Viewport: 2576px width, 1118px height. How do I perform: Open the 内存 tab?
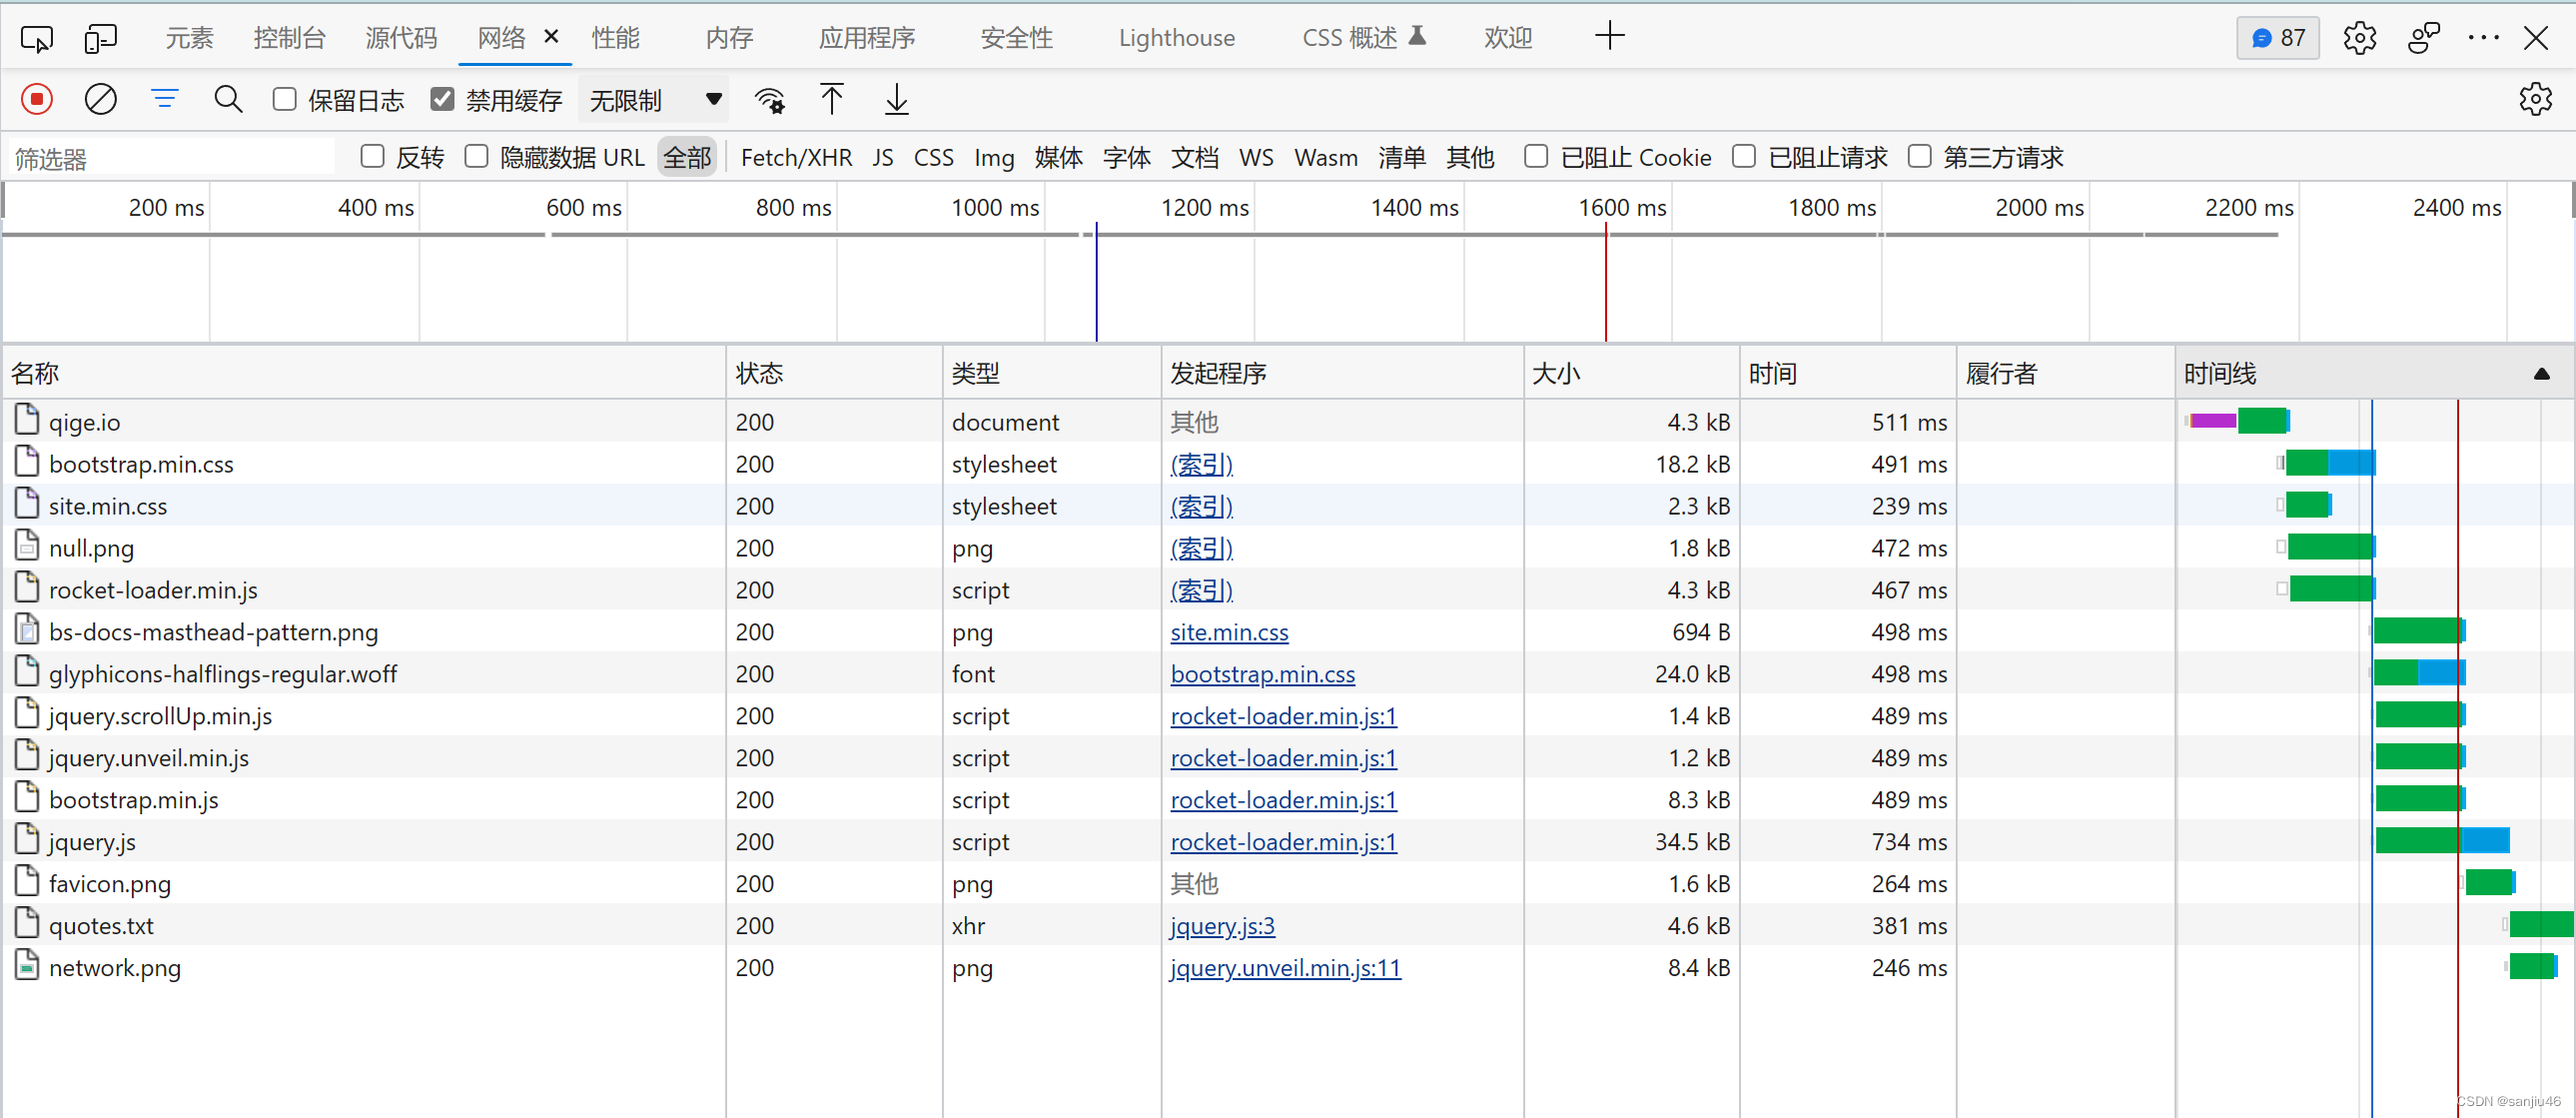[730, 38]
